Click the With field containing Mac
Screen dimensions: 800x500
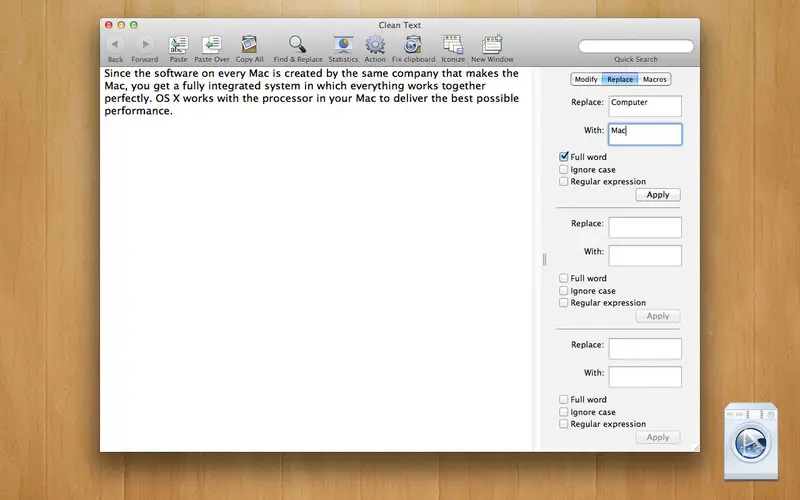coord(645,134)
